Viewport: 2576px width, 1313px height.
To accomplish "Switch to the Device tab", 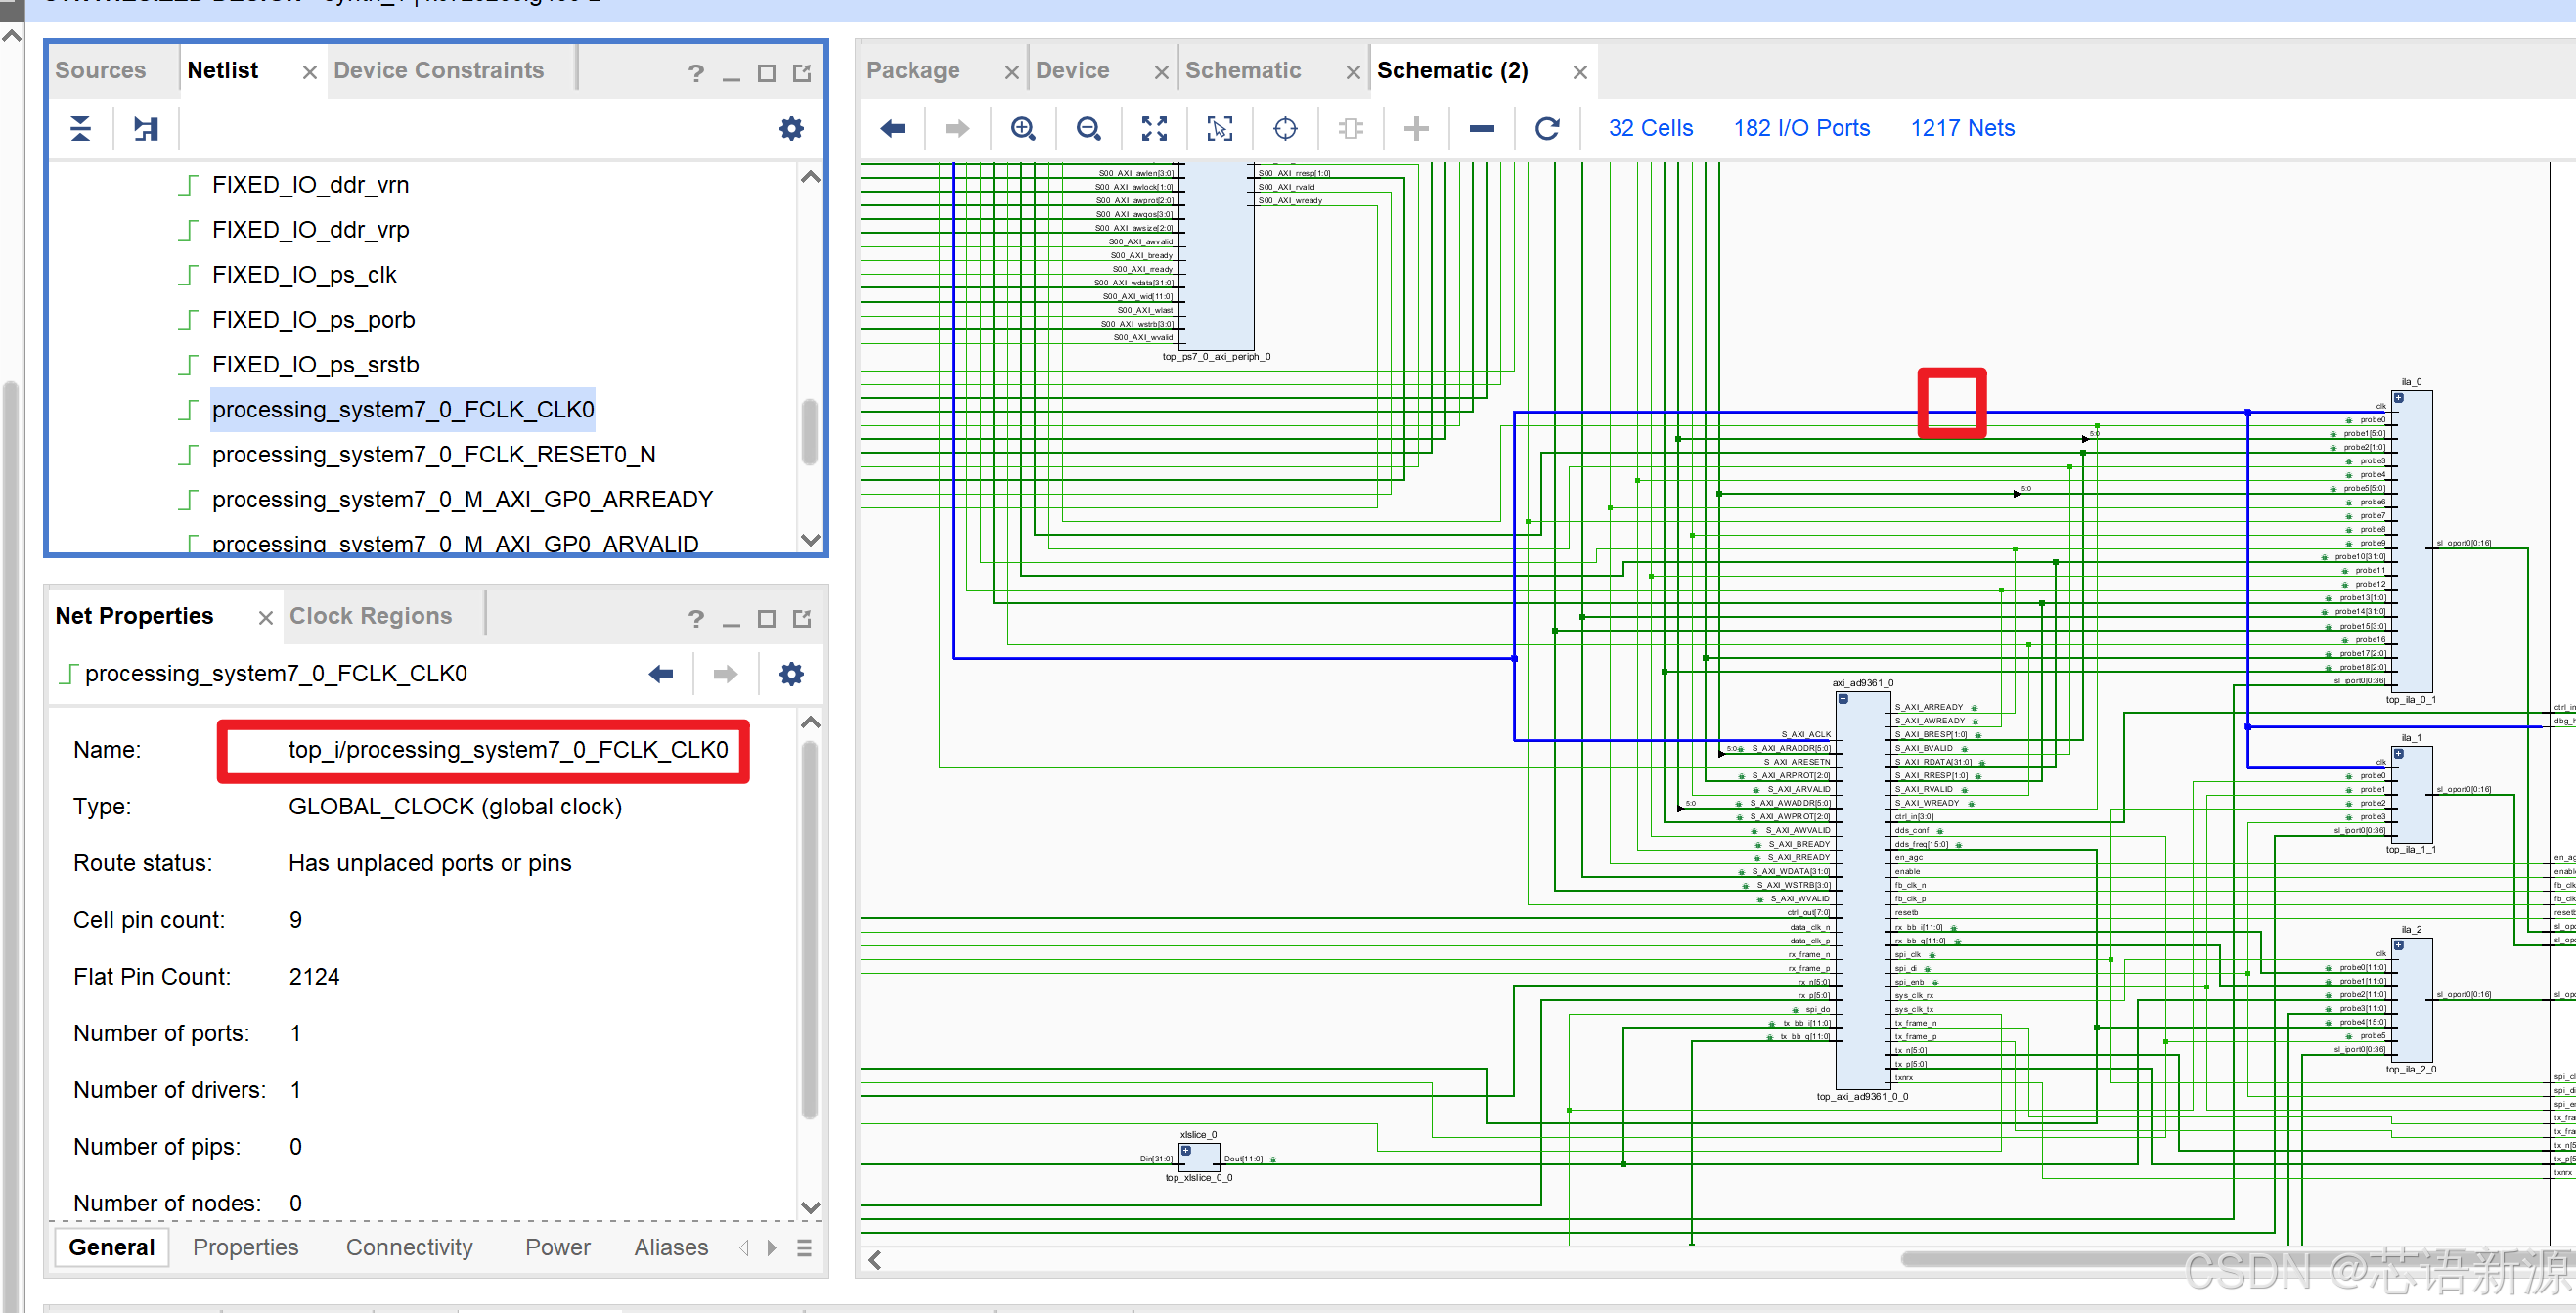I will [1073, 70].
